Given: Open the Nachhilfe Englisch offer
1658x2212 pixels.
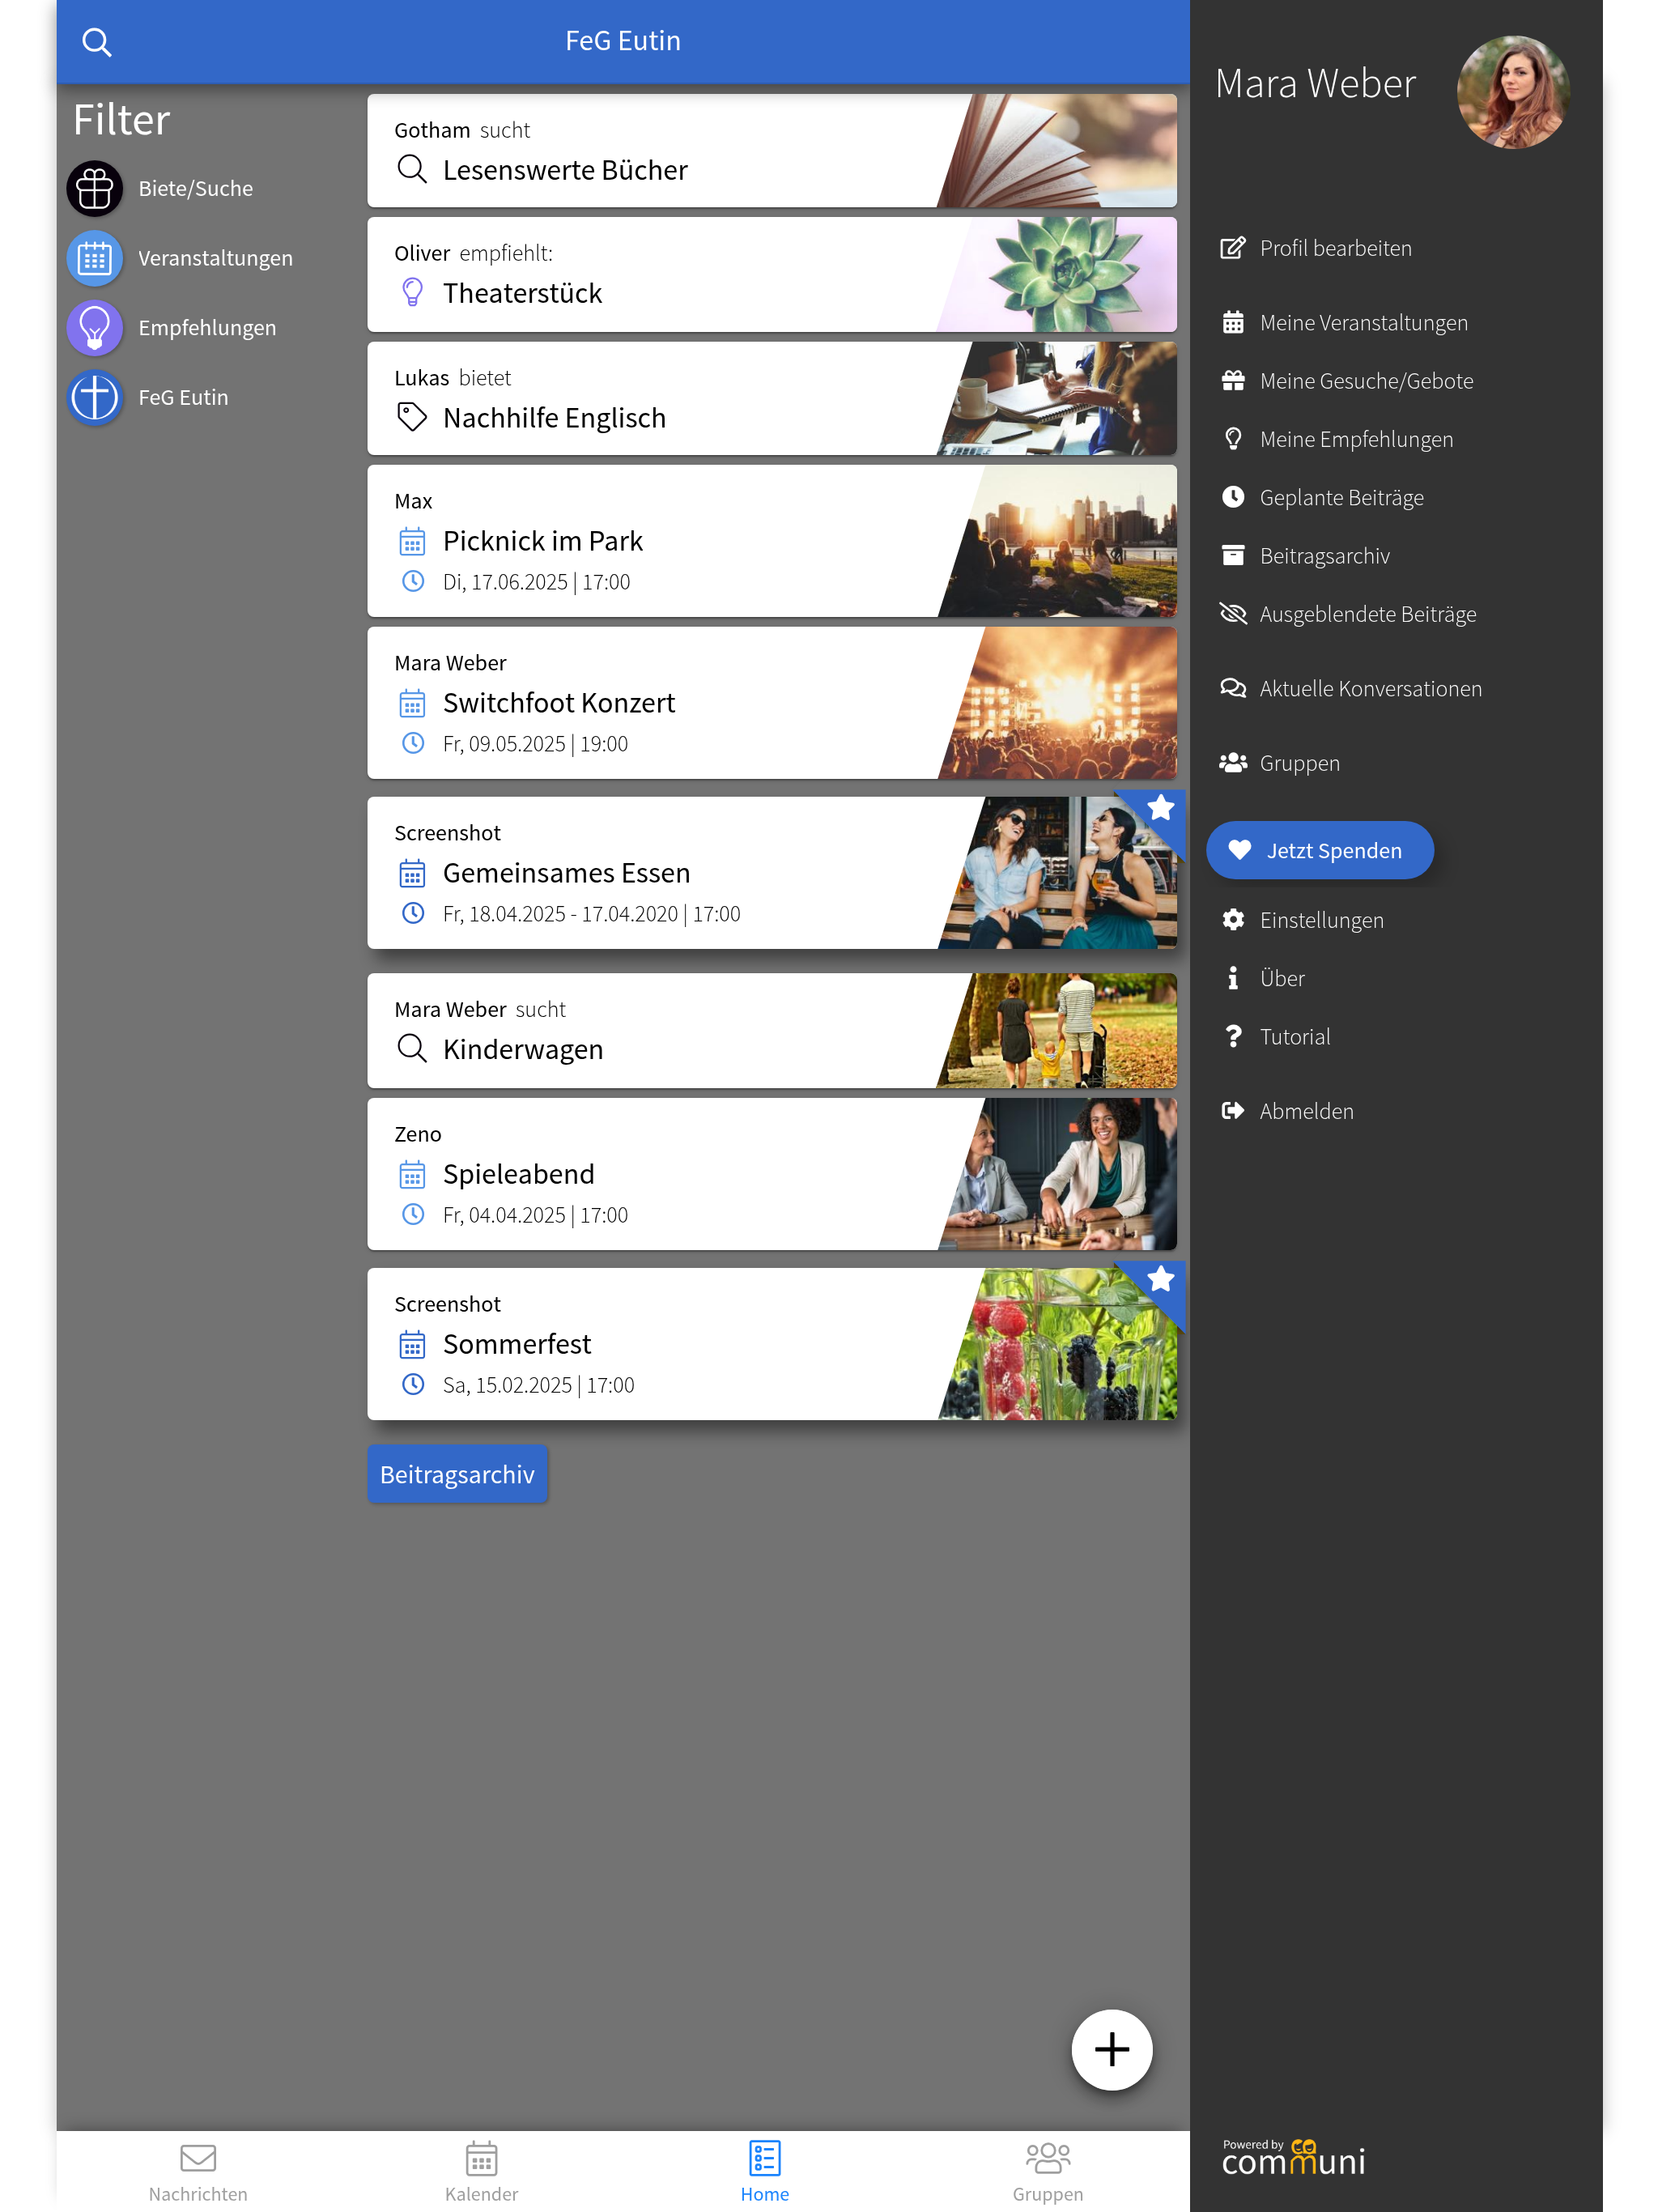Looking at the screenshot, I should point(771,399).
